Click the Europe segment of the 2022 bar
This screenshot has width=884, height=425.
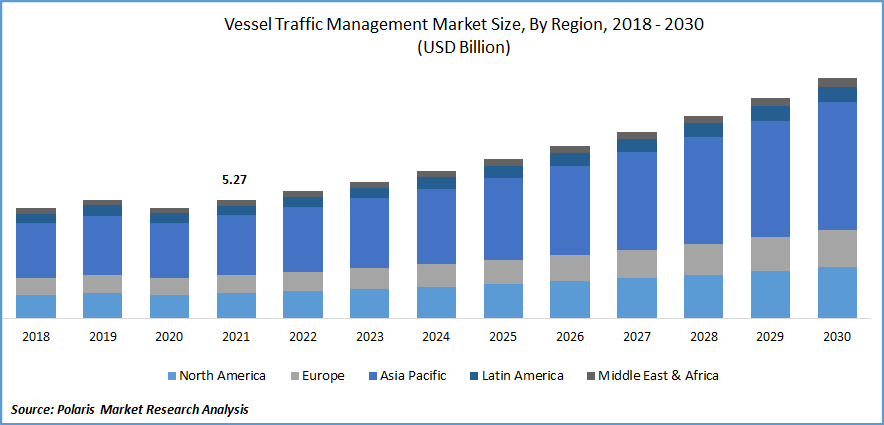pos(303,282)
